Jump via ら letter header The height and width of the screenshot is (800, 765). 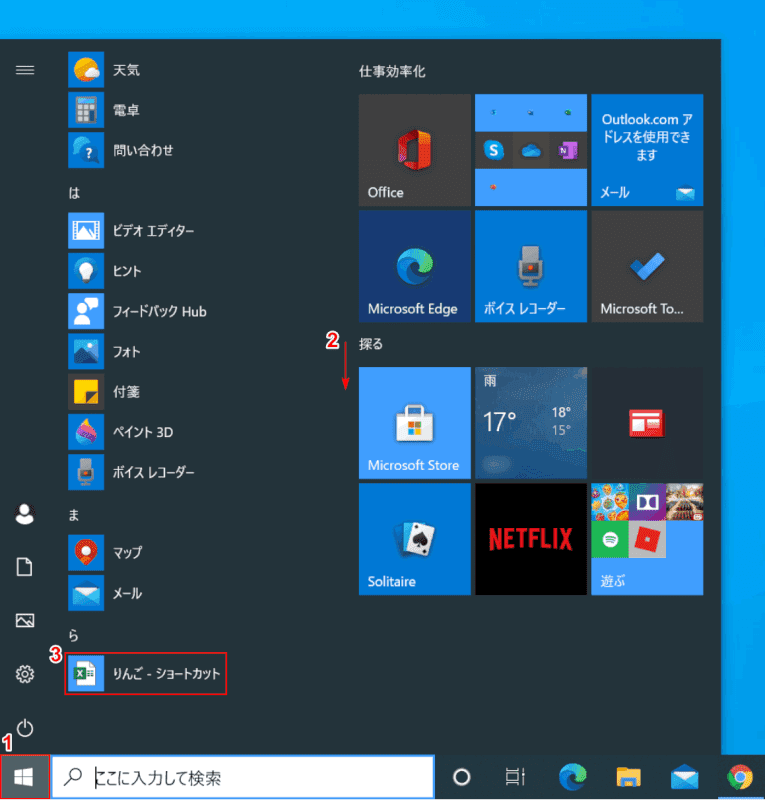[74, 635]
